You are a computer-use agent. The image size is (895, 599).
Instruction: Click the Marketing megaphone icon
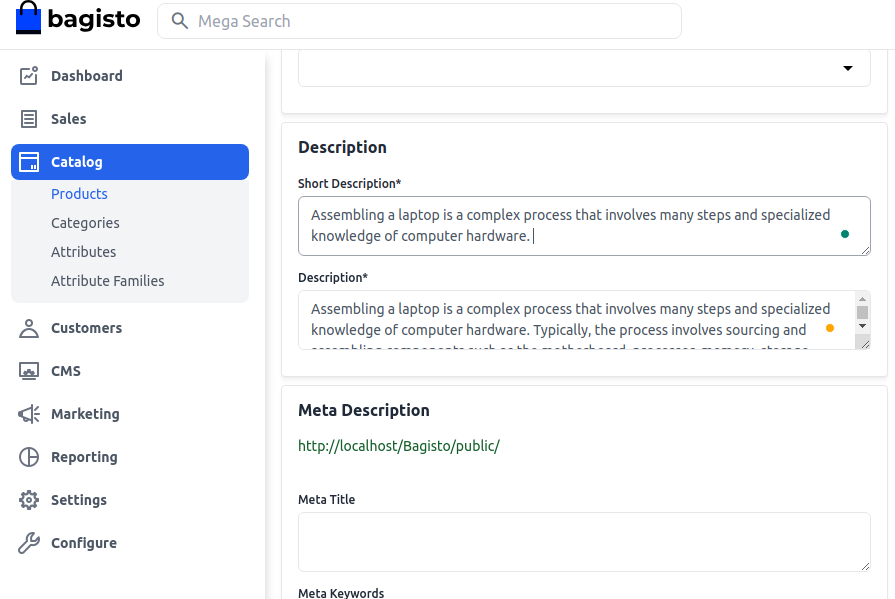tap(29, 414)
